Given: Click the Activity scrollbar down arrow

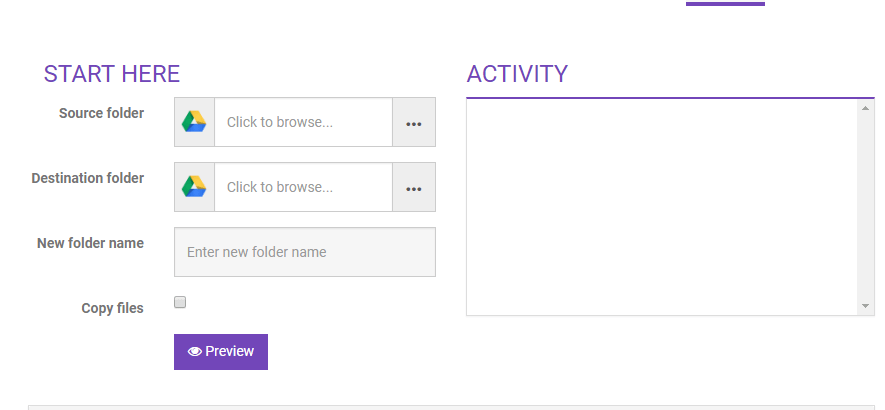Looking at the screenshot, I should 866,305.
